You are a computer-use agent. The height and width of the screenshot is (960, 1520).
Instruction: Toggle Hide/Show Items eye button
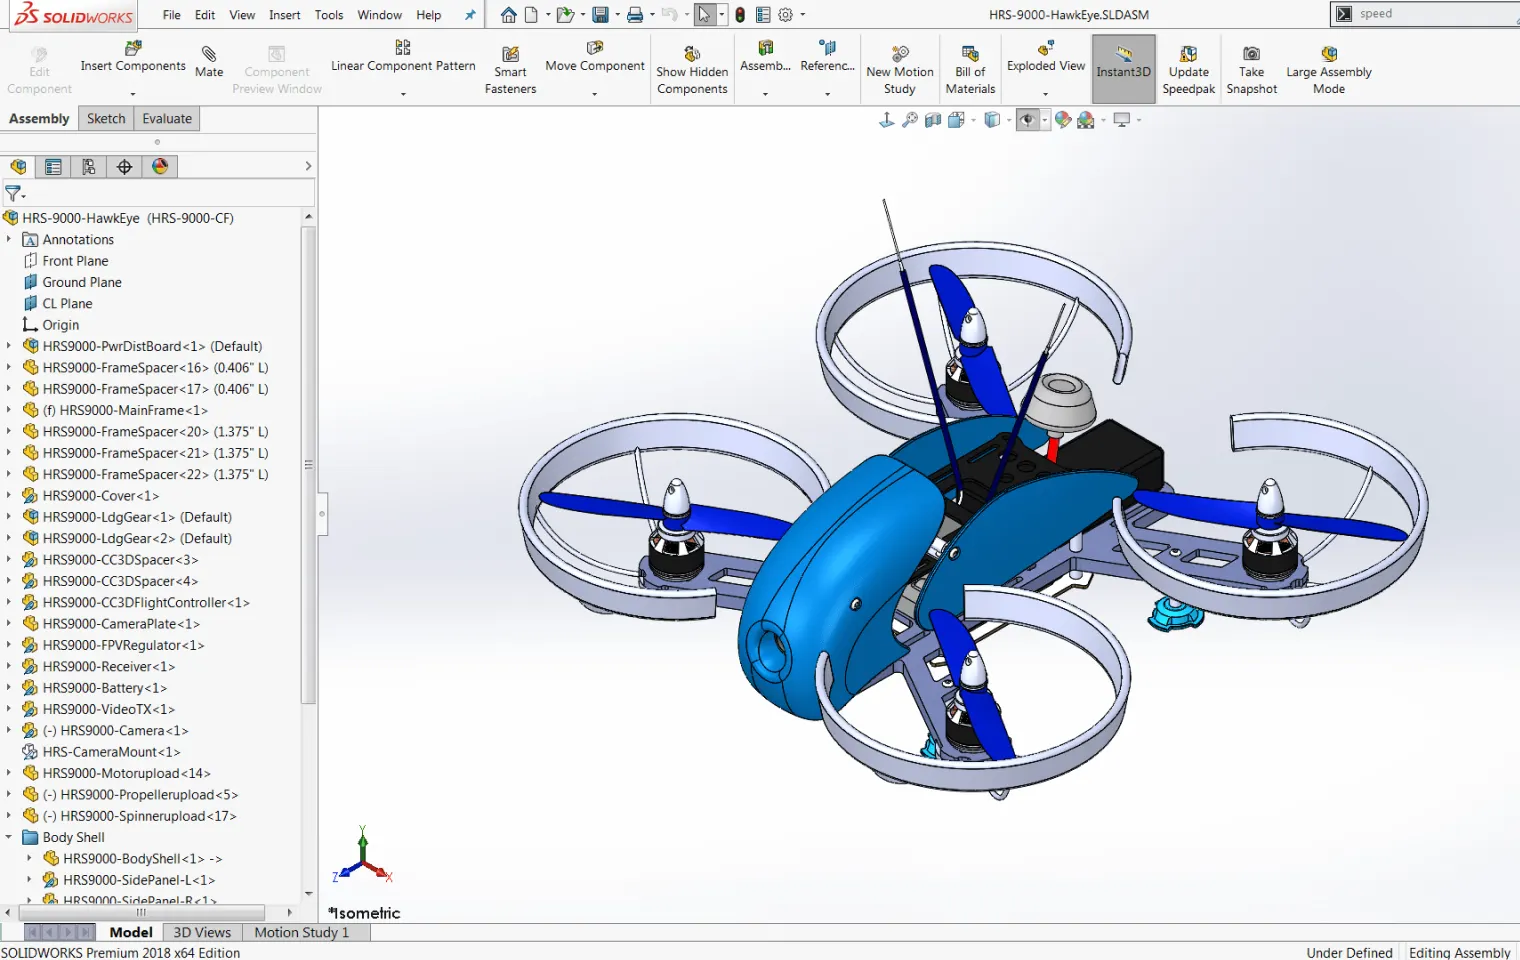coord(1028,120)
